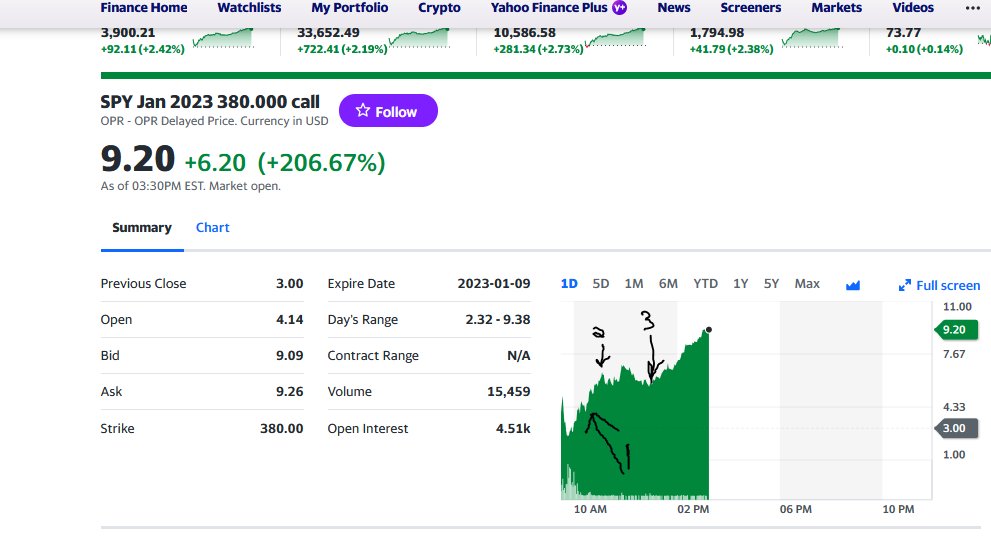Viewport: 991px width, 543px height.
Task: Click the SPY Jan 2023 380.000 call title
Action: 210,102
